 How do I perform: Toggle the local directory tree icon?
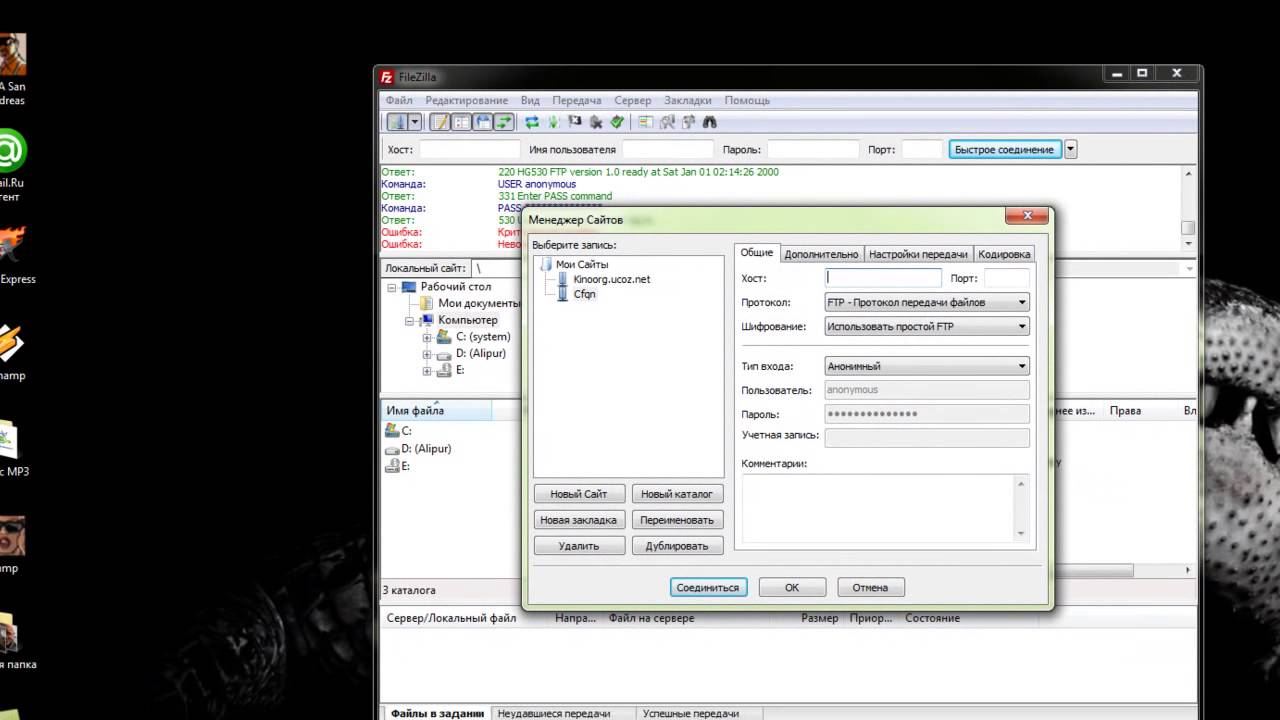tap(461, 122)
